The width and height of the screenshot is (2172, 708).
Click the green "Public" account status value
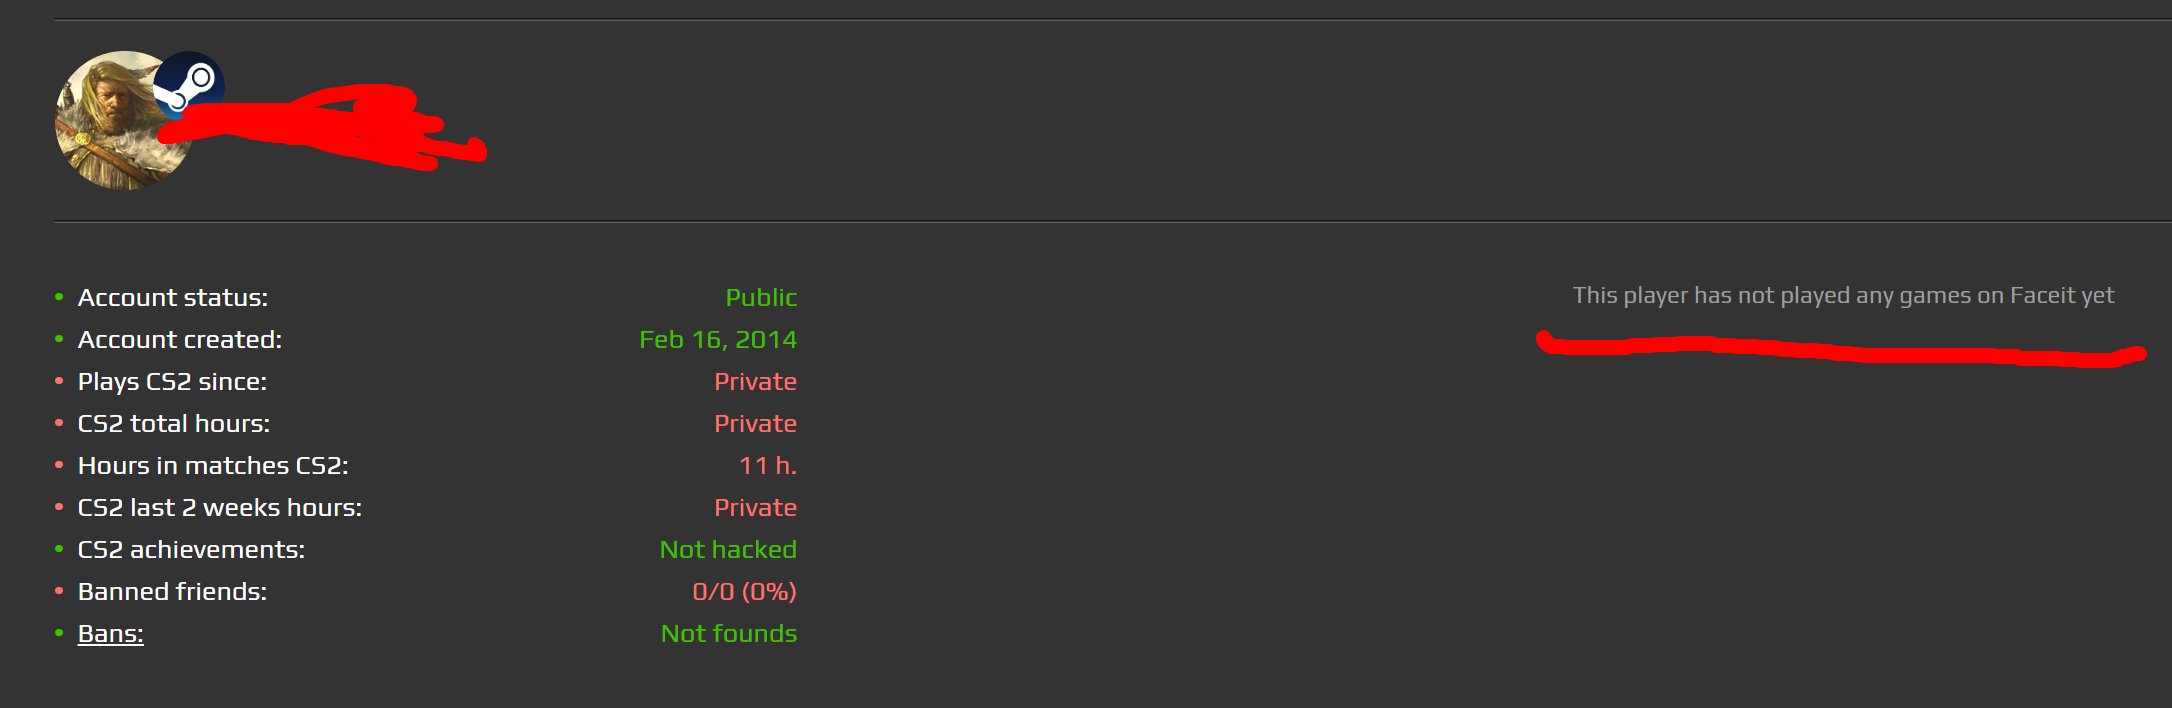(761, 298)
